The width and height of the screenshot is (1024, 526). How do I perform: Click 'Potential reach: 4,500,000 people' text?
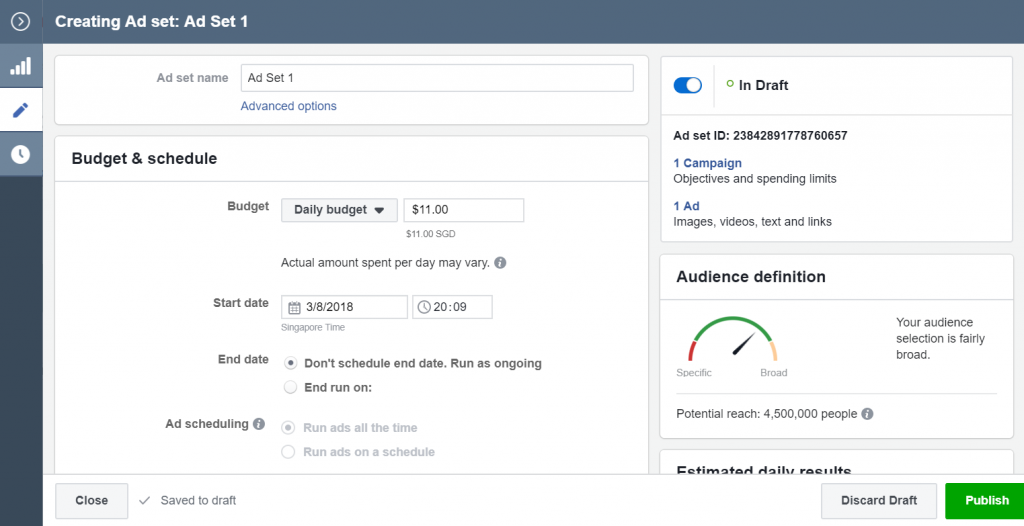point(767,414)
